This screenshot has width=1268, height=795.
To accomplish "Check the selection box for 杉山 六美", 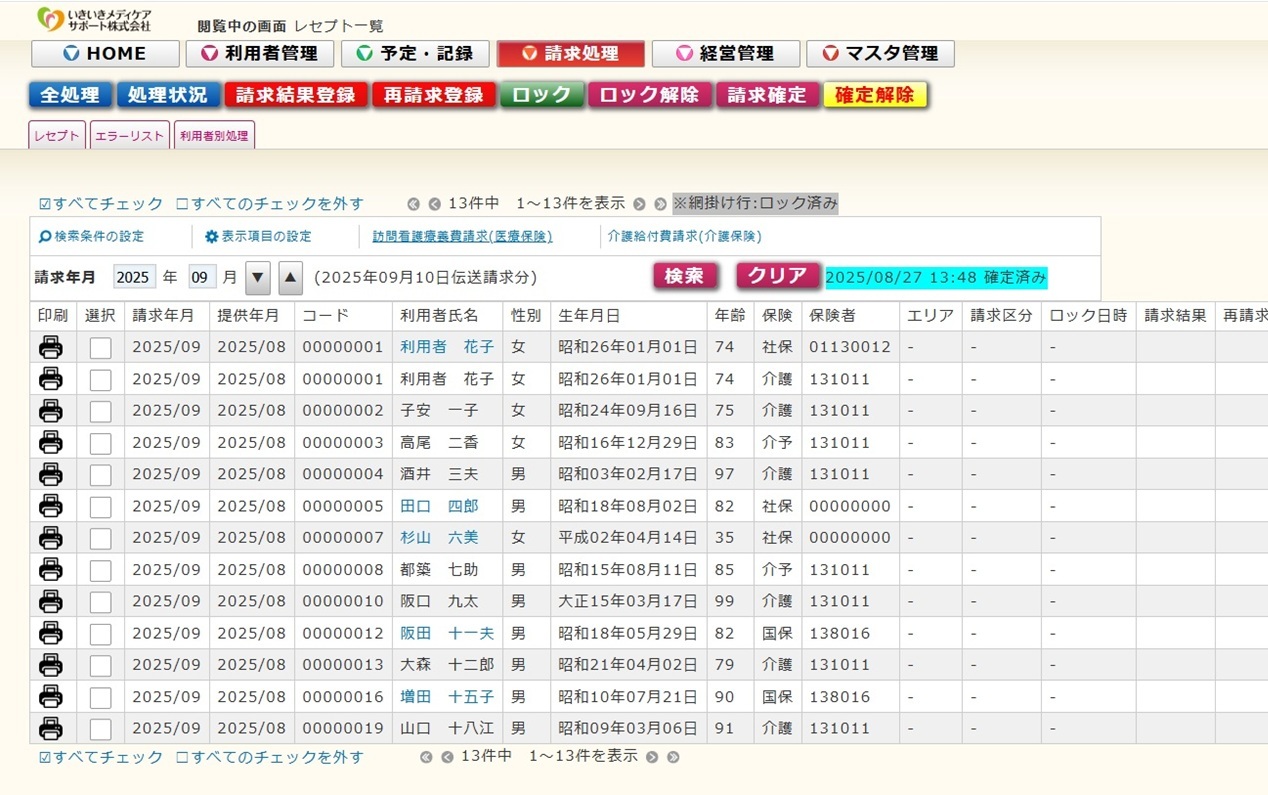I will point(100,538).
